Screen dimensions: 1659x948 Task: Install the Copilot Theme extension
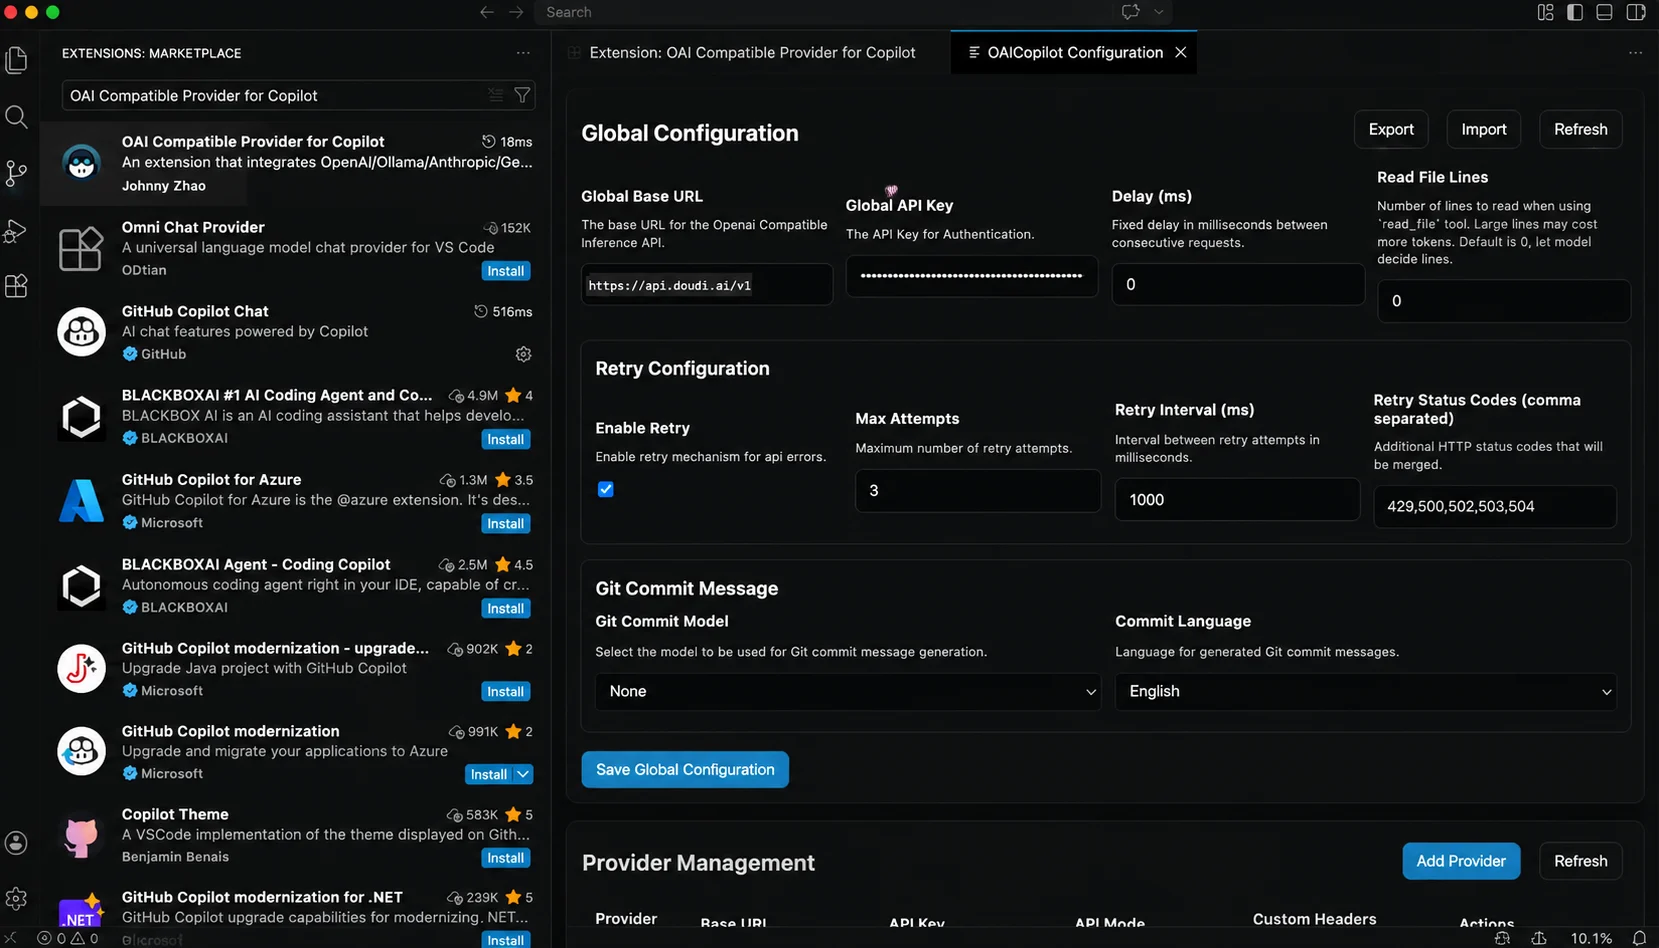pyautogui.click(x=506, y=858)
